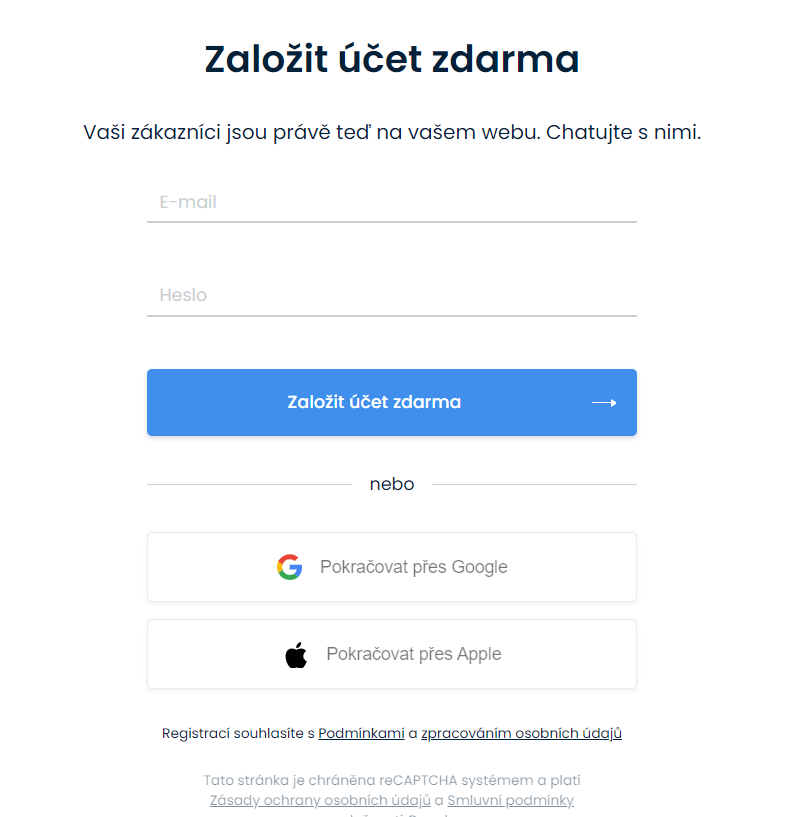Click divider line left of nebo
793x817 pixels.
[250, 484]
